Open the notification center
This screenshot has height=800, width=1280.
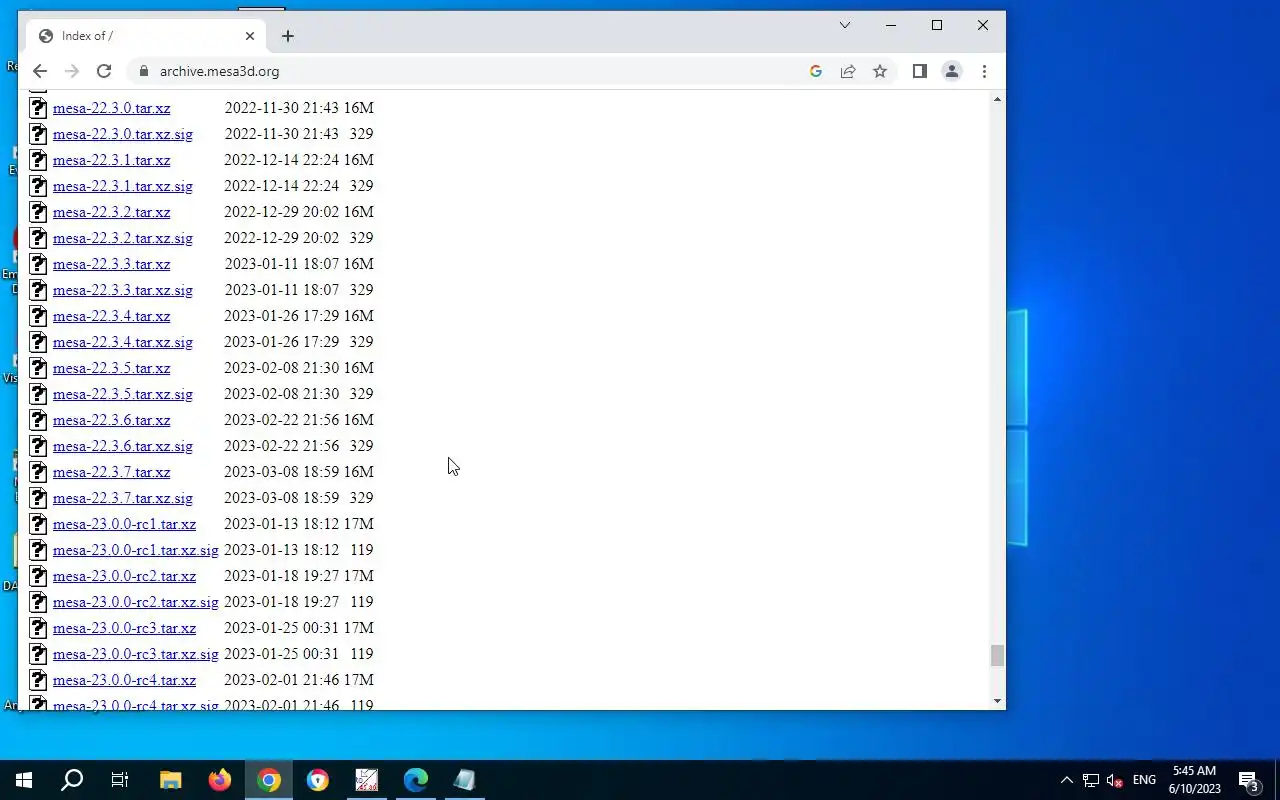click(x=1249, y=780)
